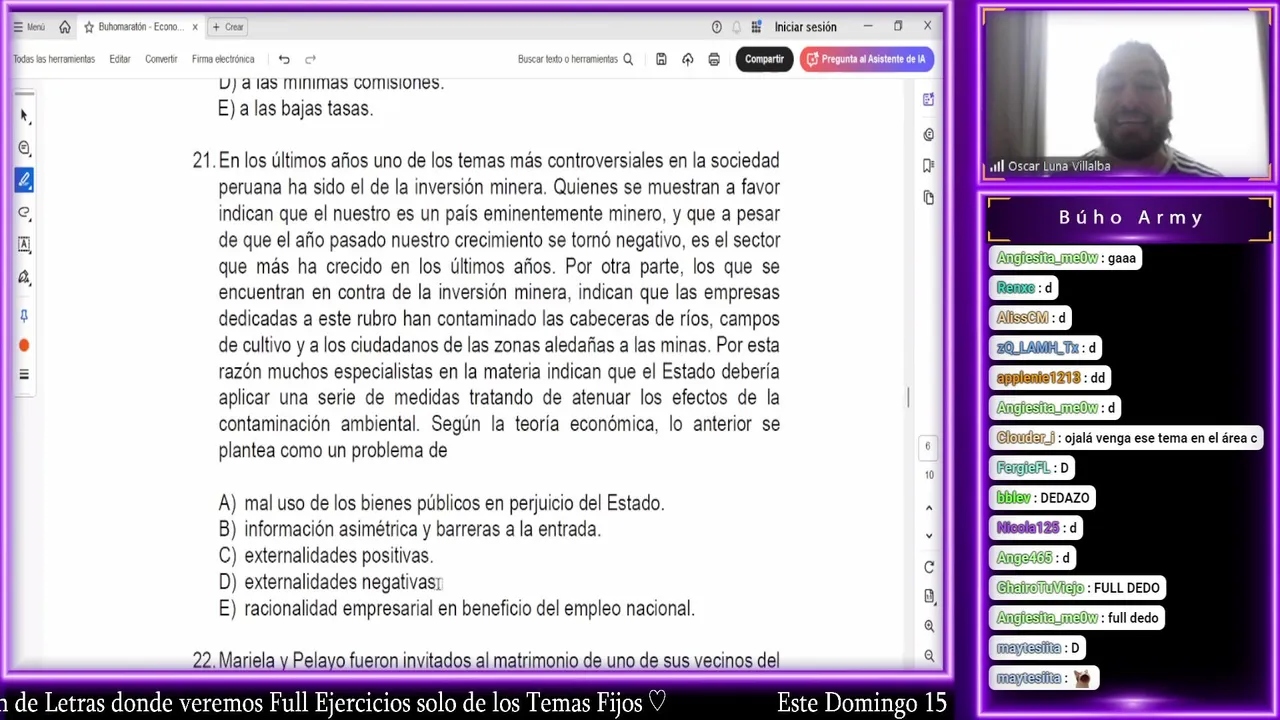Open the Editar menu item
The height and width of the screenshot is (720, 1280).
[120, 59]
